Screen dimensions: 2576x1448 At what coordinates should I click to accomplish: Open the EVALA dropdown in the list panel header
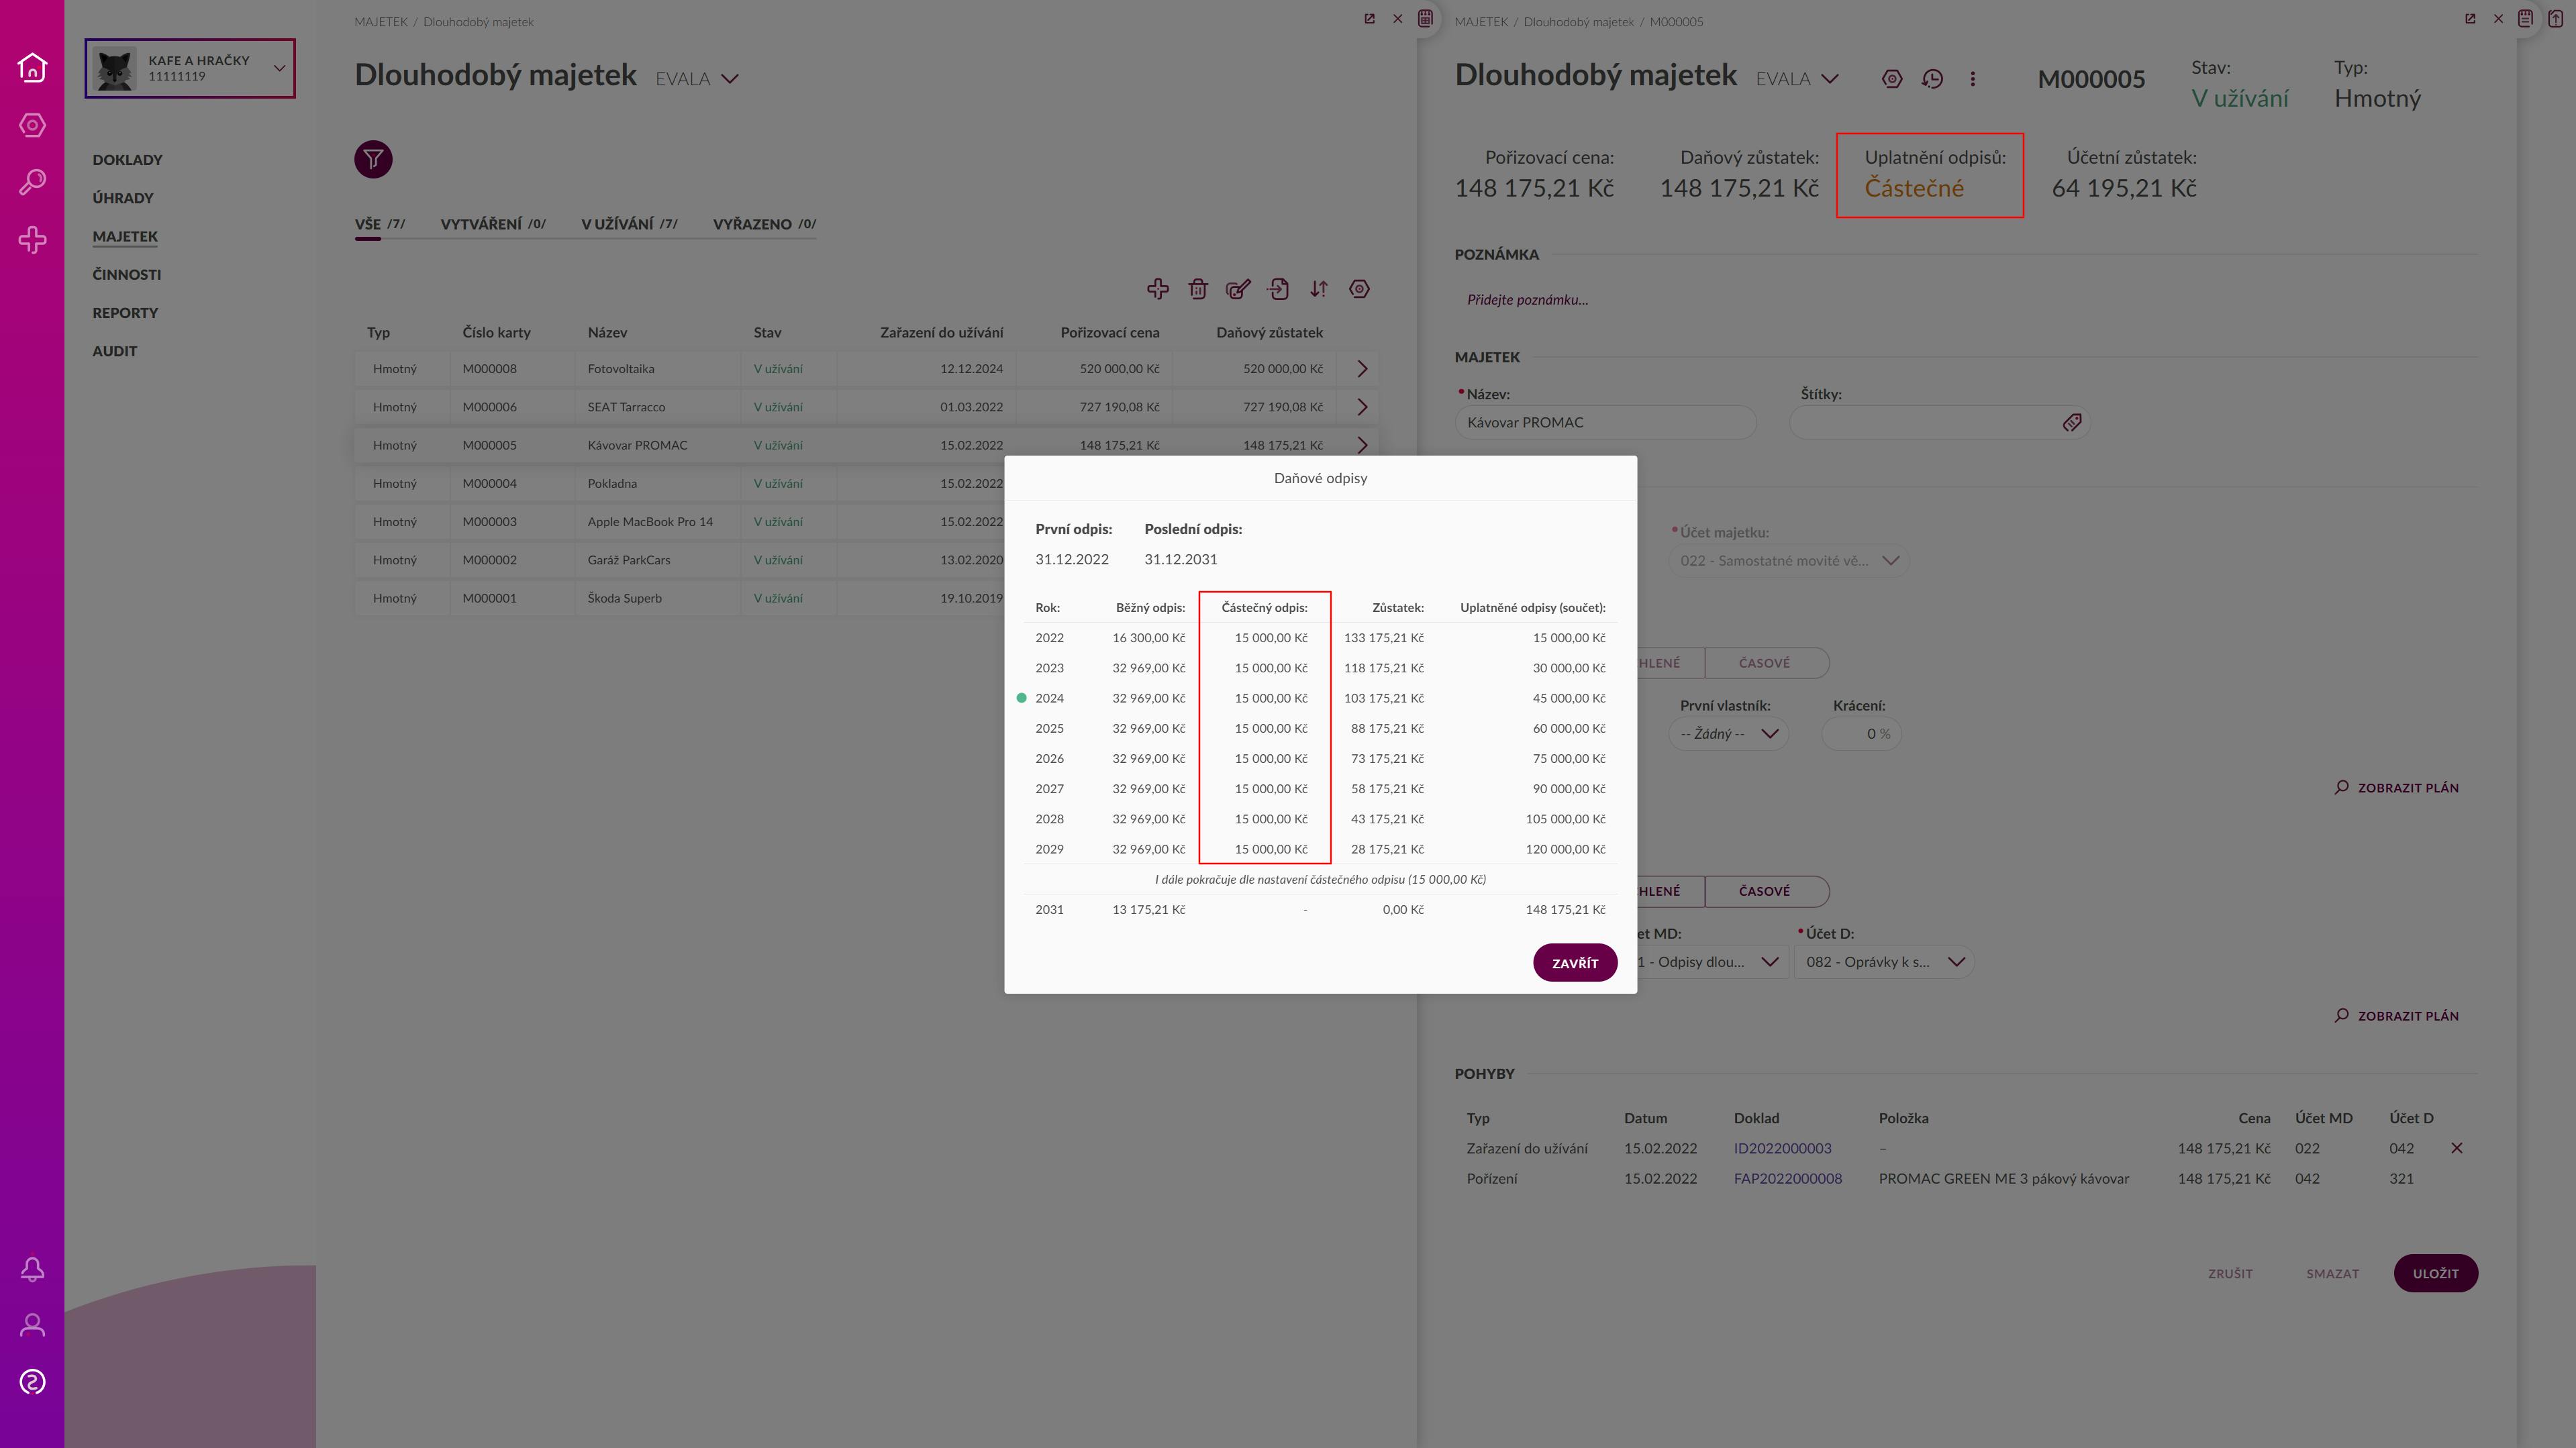697,79
